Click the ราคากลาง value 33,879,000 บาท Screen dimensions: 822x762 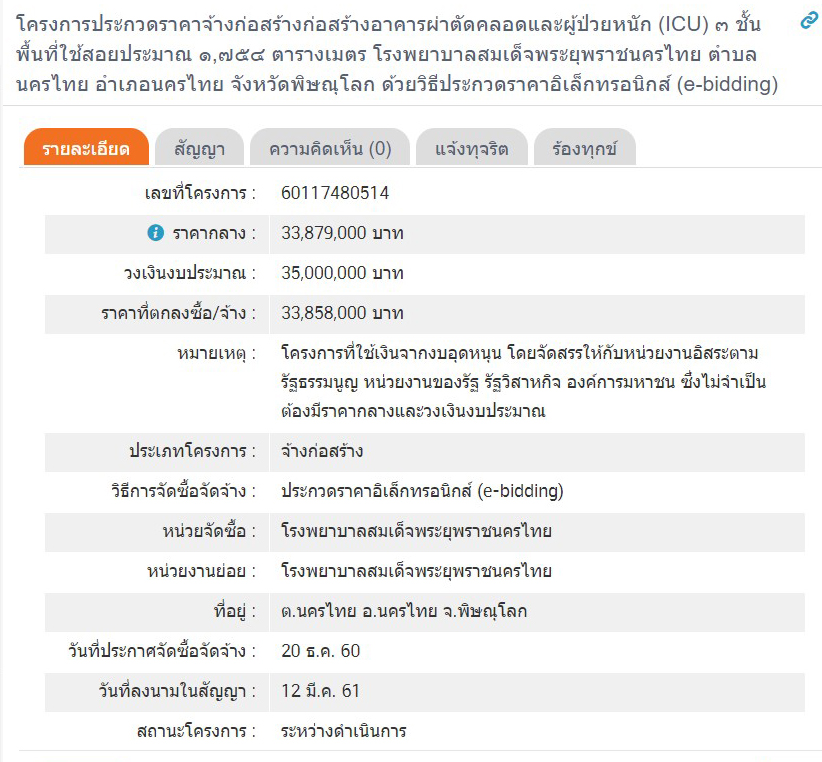342,233
